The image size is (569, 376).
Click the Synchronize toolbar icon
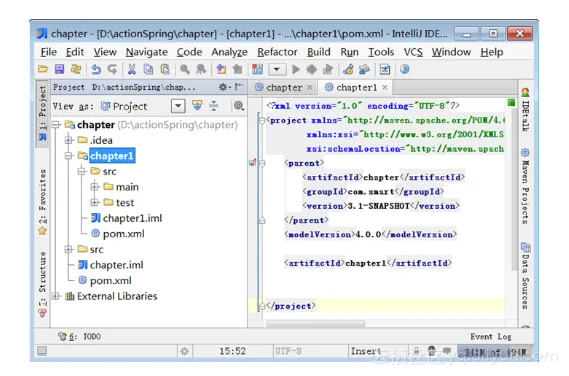point(76,69)
